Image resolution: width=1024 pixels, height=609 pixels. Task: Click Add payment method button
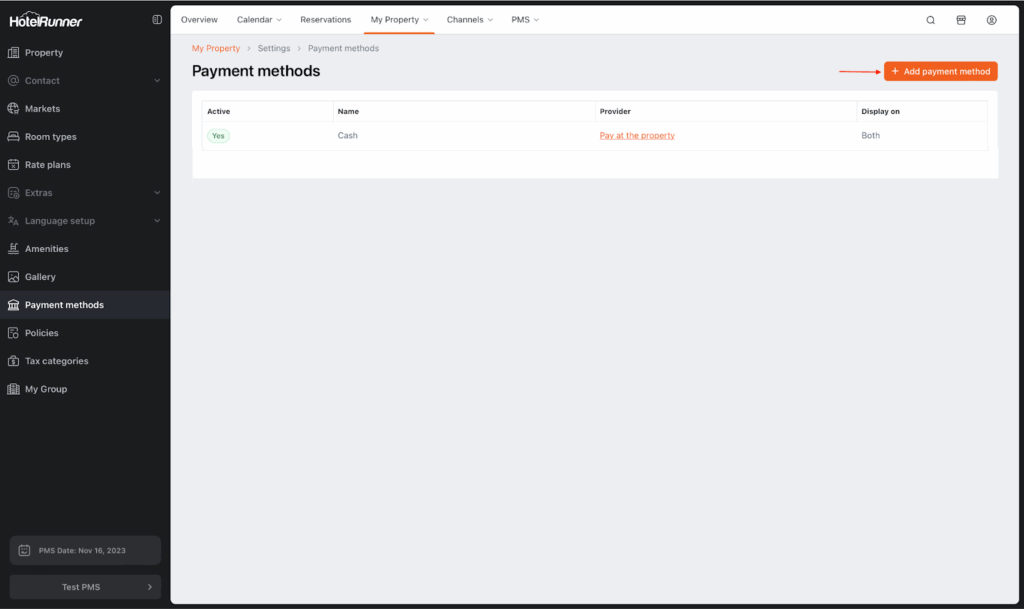(940, 72)
